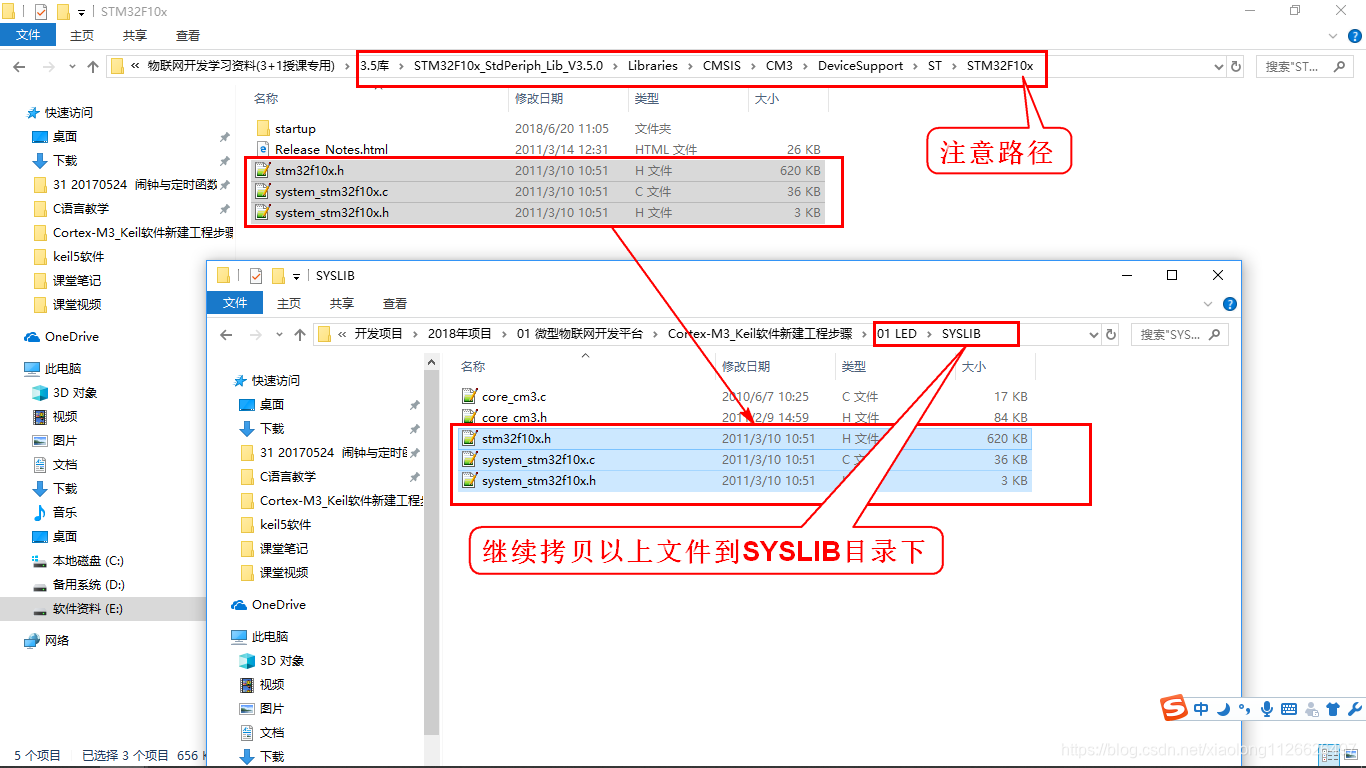The width and height of the screenshot is (1366, 768).
Task: Click search box in SYSLIB window
Action: [1179, 335]
